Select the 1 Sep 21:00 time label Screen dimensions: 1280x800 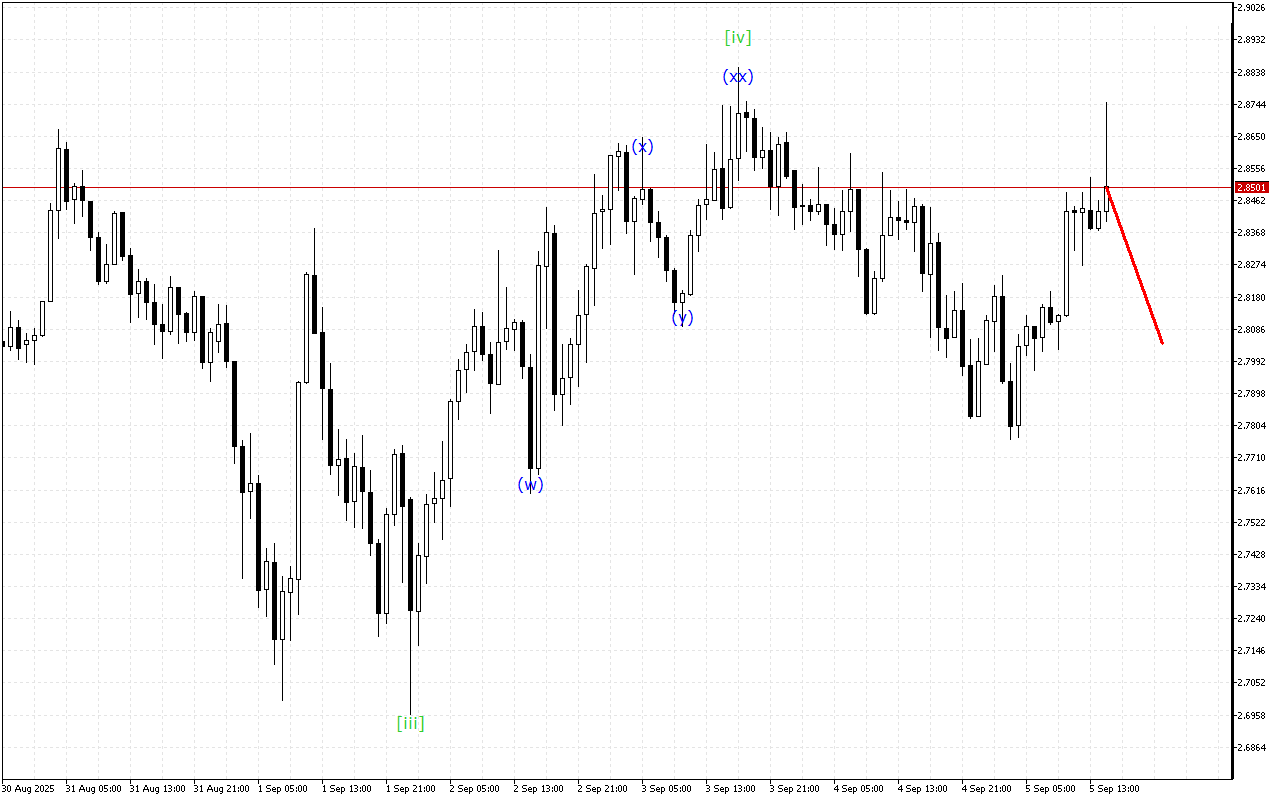pyautogui.click(x=410, y=789)
